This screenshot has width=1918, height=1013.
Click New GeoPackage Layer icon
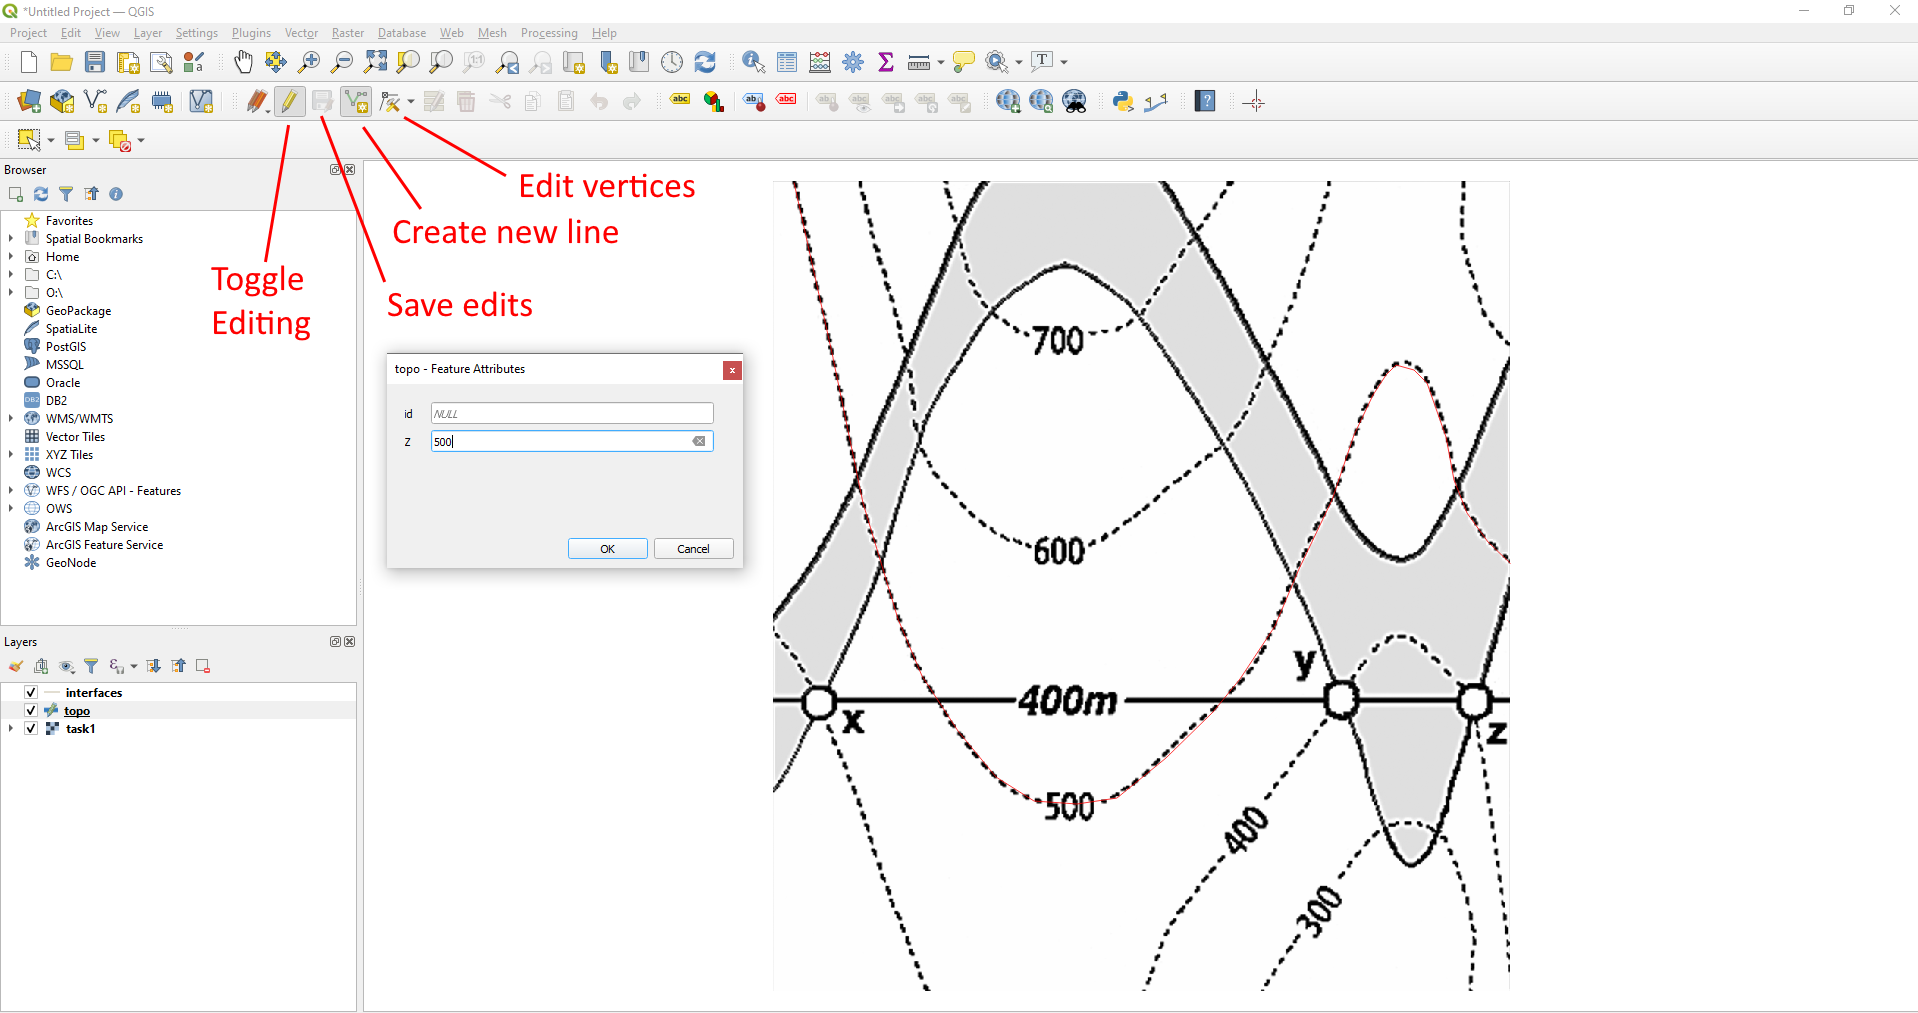click(62, 101)
